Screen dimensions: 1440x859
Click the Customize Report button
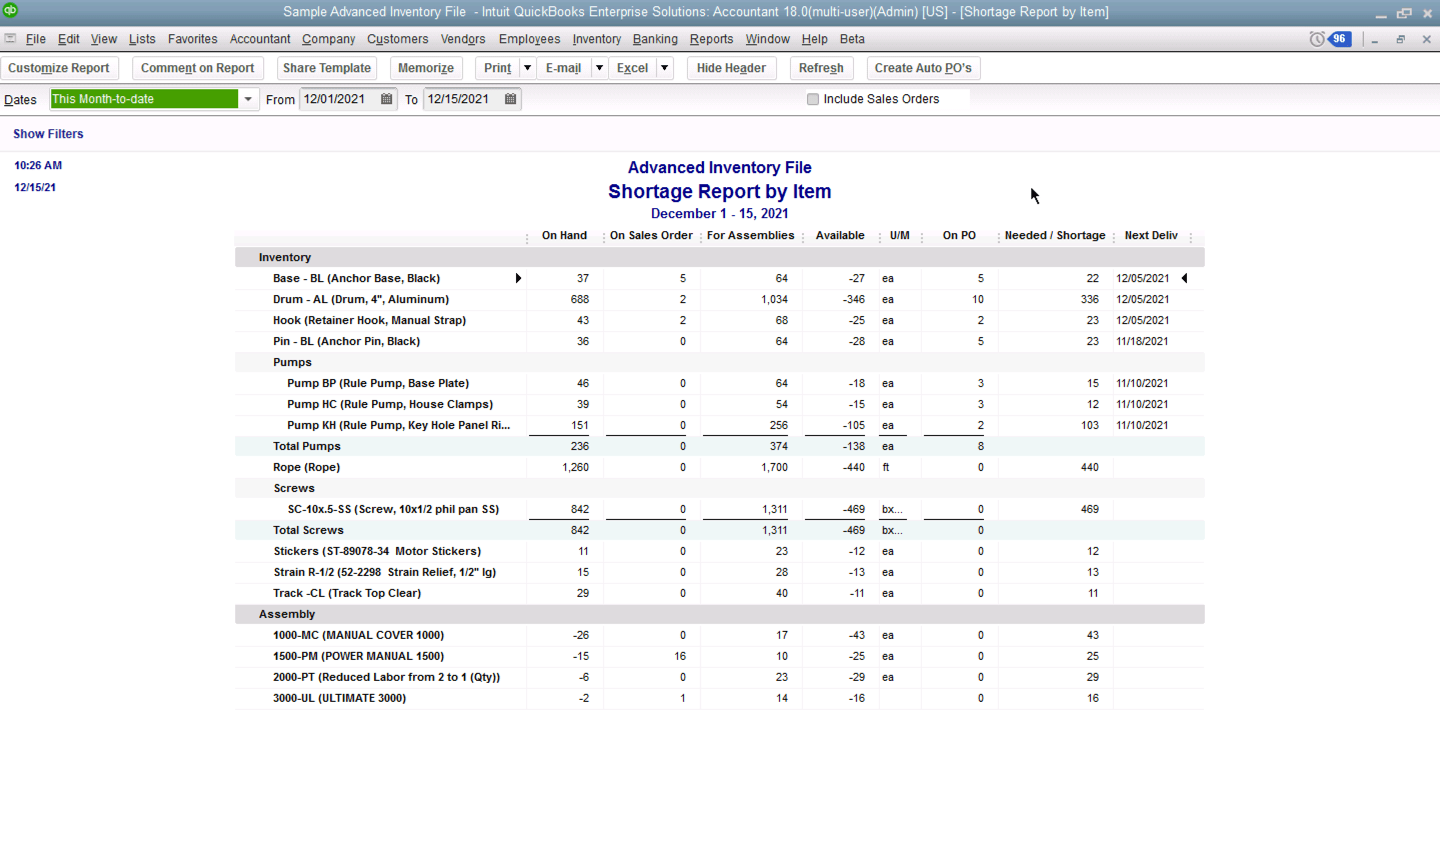tap(59, 68)
